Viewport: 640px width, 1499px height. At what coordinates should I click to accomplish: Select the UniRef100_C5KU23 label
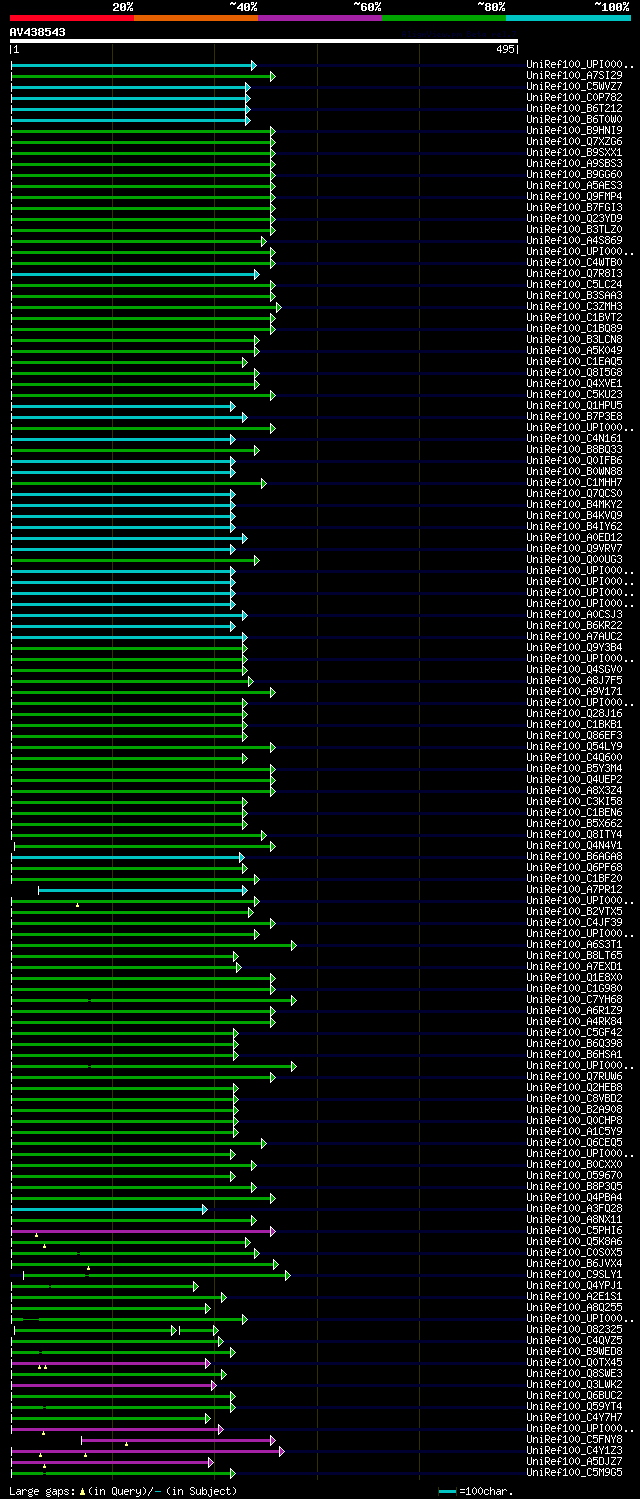574,394
